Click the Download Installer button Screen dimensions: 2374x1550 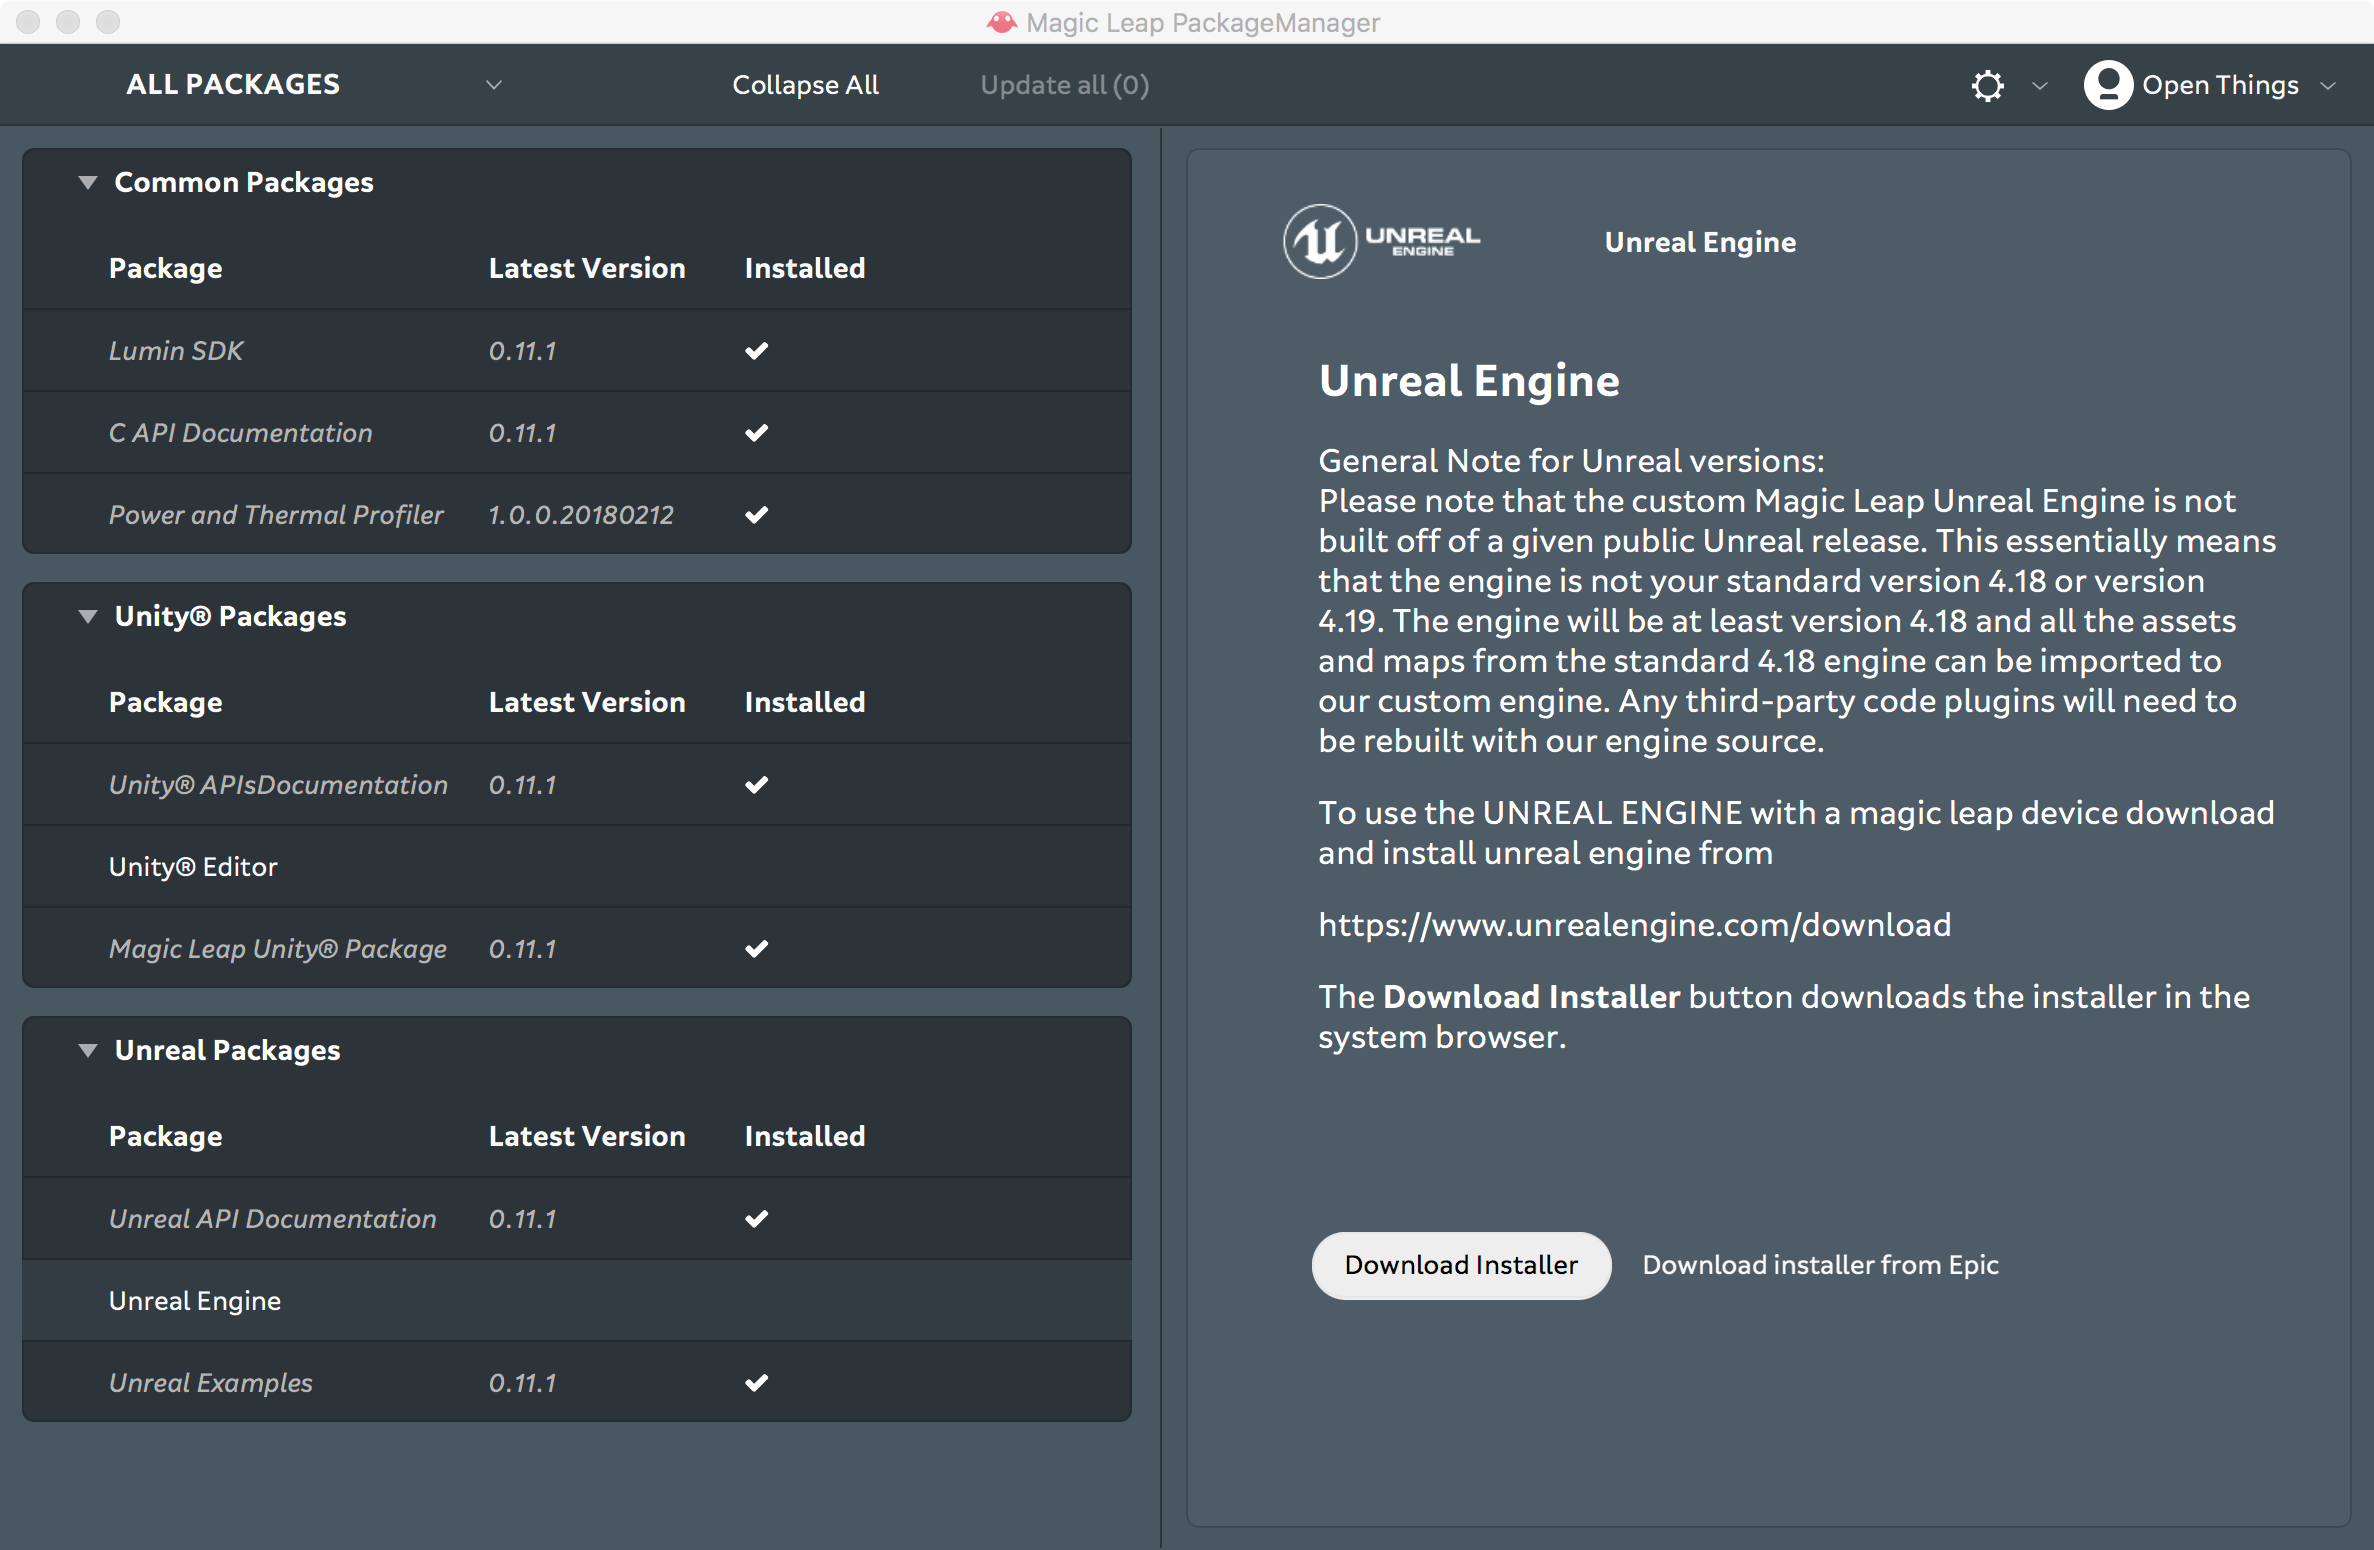[1460, 1265]
